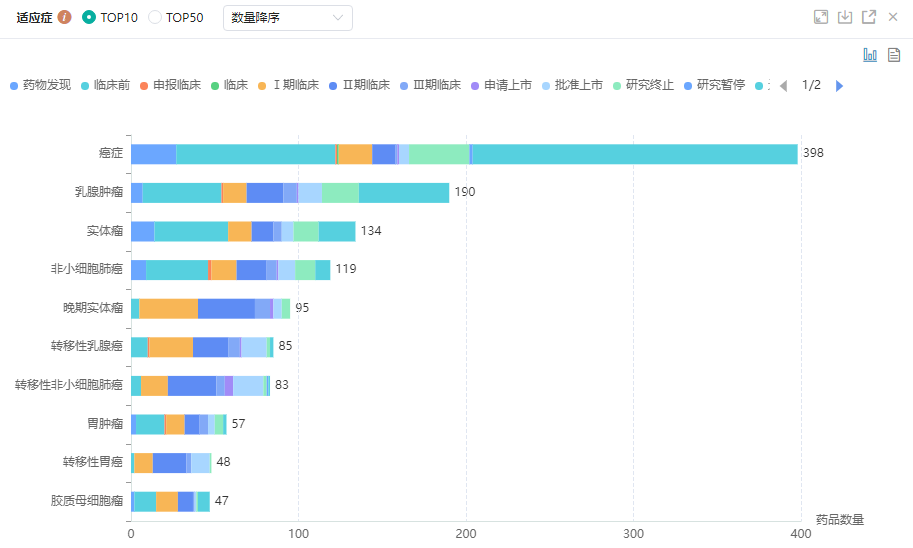Screen dimensions: 913x548
Task: Click the 申请上市 legend label
Action: point(507,86)
